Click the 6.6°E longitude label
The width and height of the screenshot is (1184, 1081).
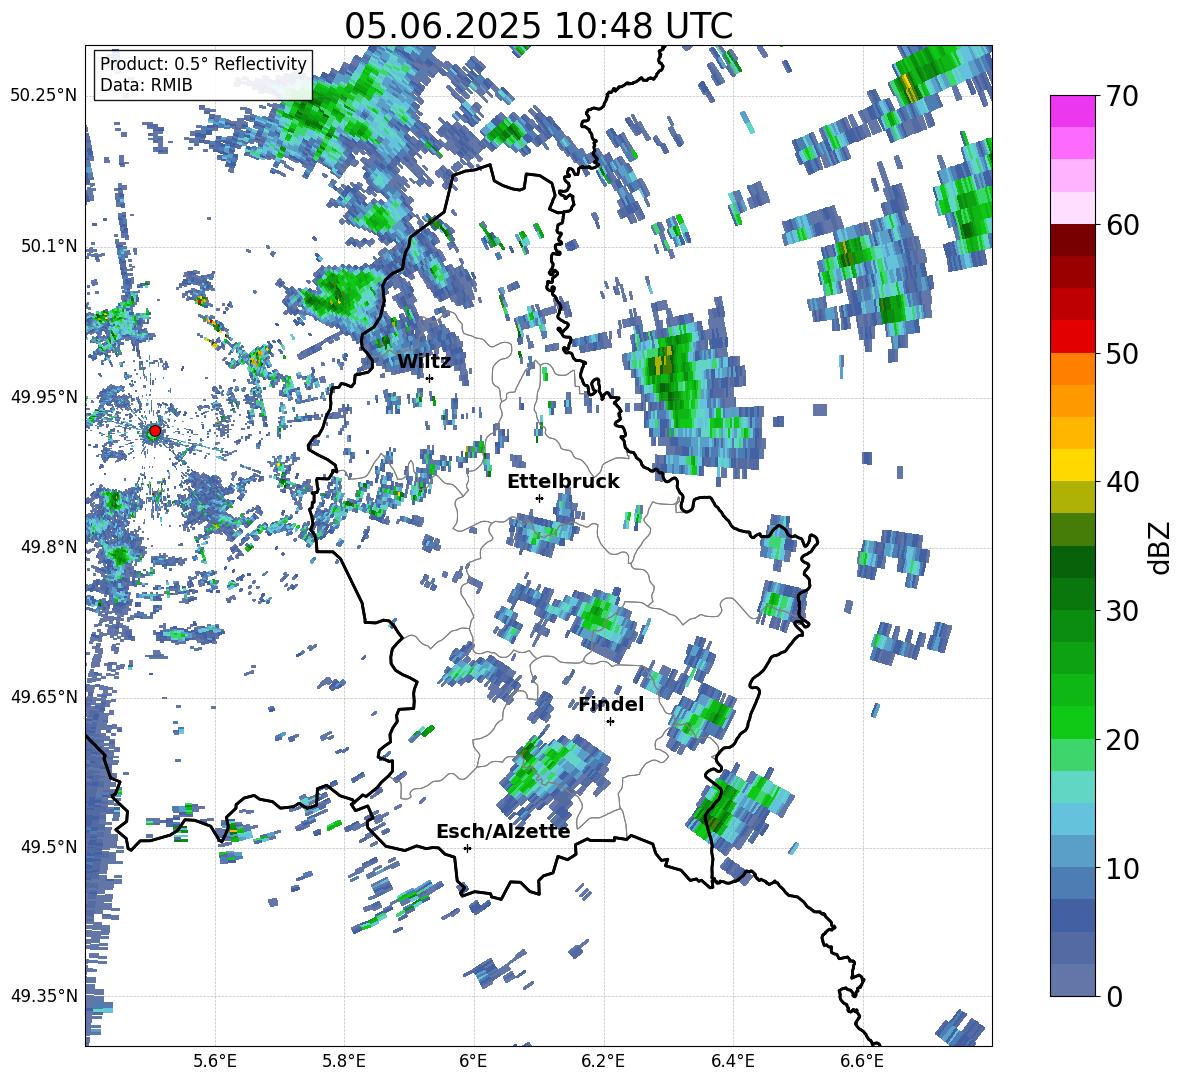pos(862,1061)
